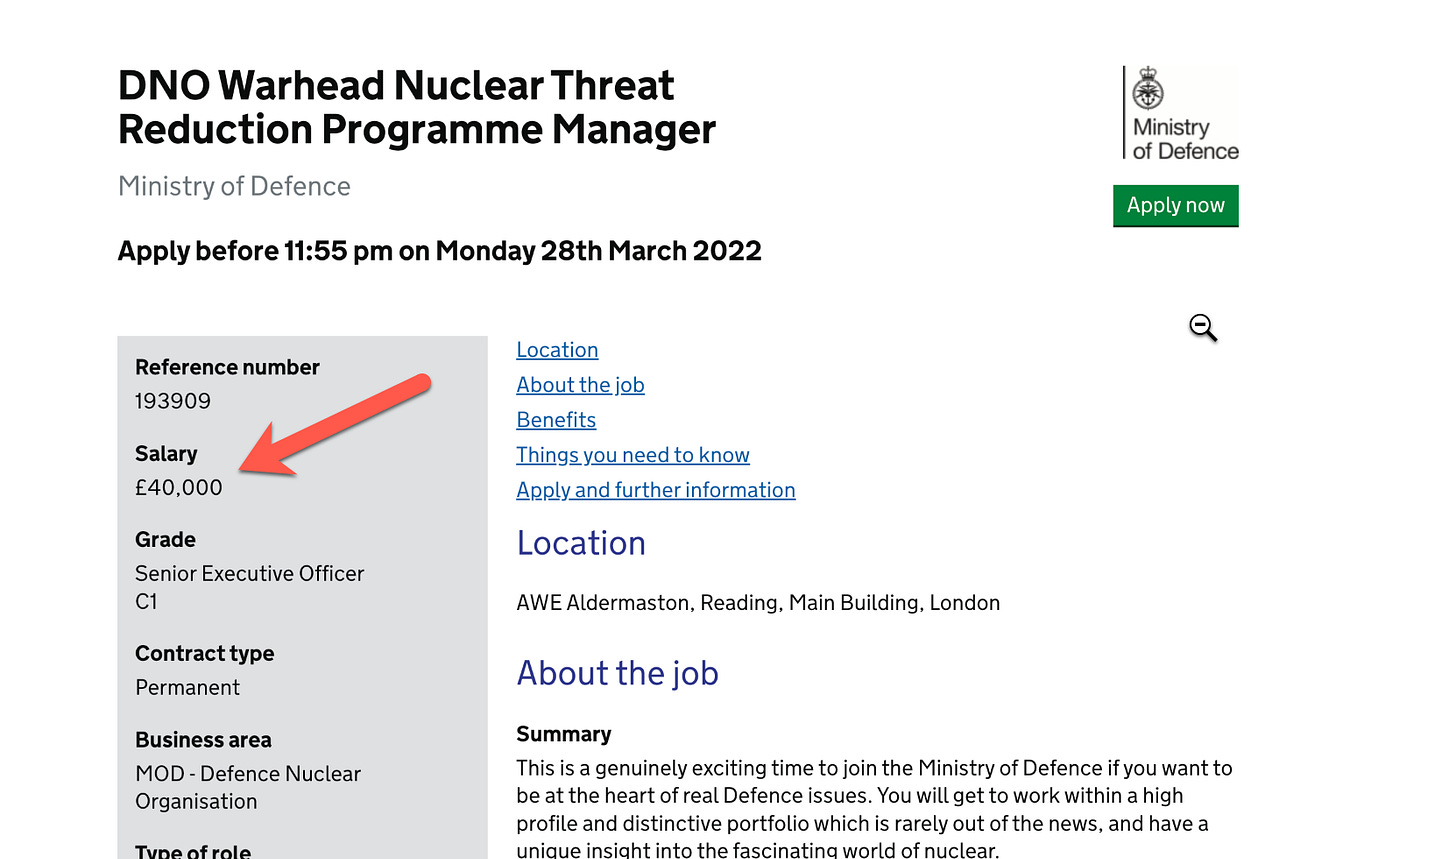The width and height of the screenshot is (1456, 859).
Task: Click the Type of role label
Action: pos(193,850)
